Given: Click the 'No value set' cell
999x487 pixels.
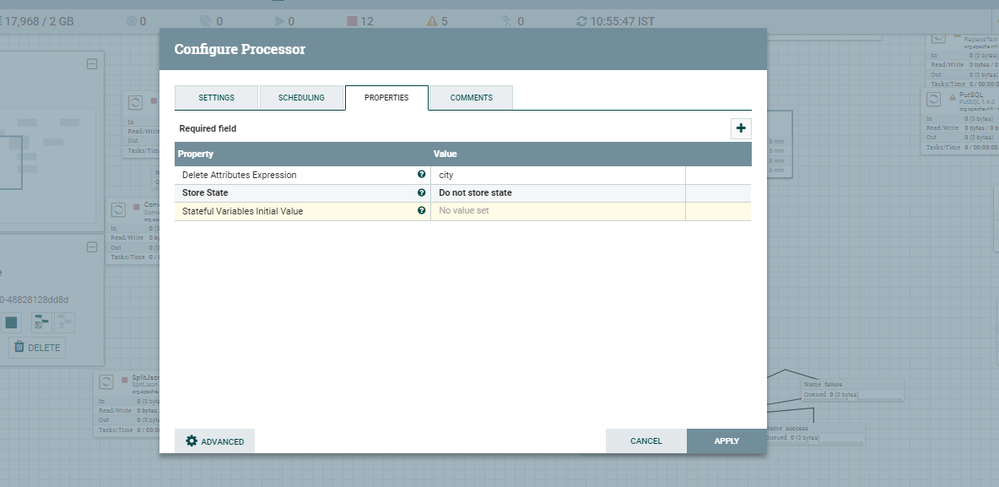Looking at the screenshot, I should pos(558,211).
